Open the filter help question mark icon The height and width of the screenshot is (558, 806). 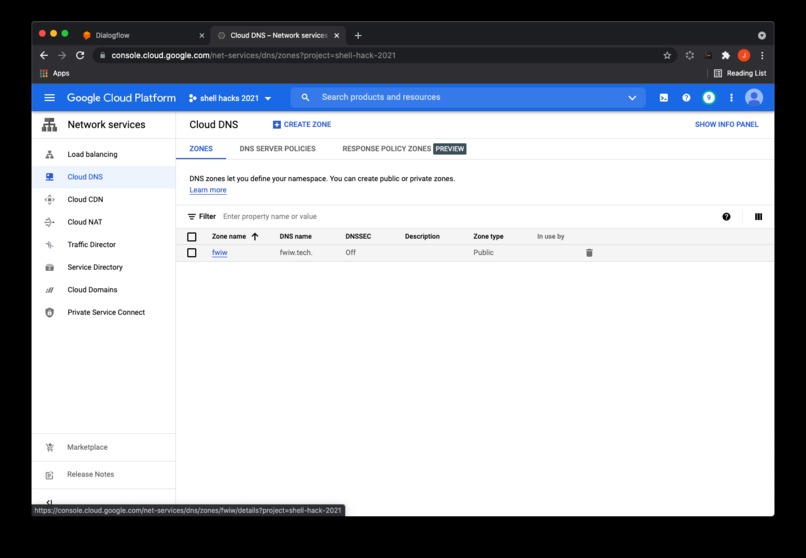coord(726,217)
